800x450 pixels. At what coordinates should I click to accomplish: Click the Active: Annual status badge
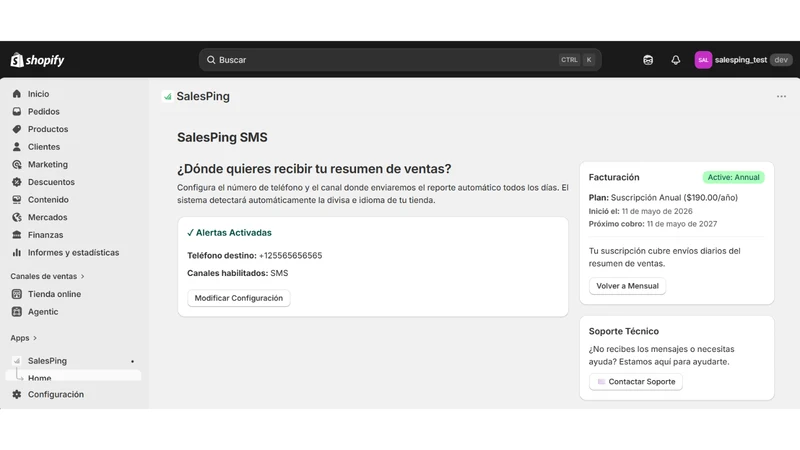tap(733, 177)
